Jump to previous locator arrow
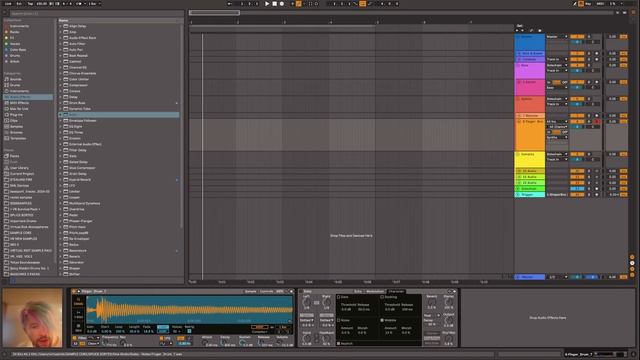The width and height of the screenshot is (640, 360). 517,31
